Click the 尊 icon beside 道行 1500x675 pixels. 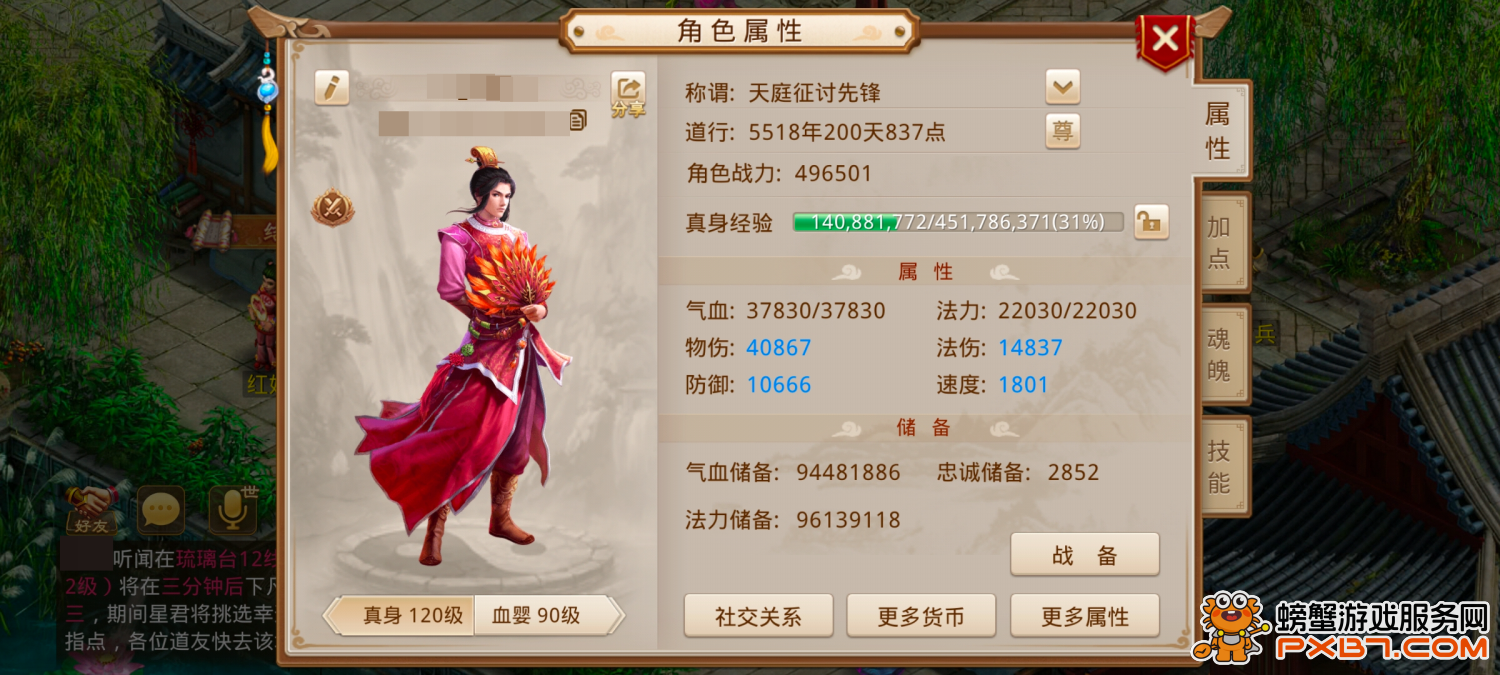1063,131
